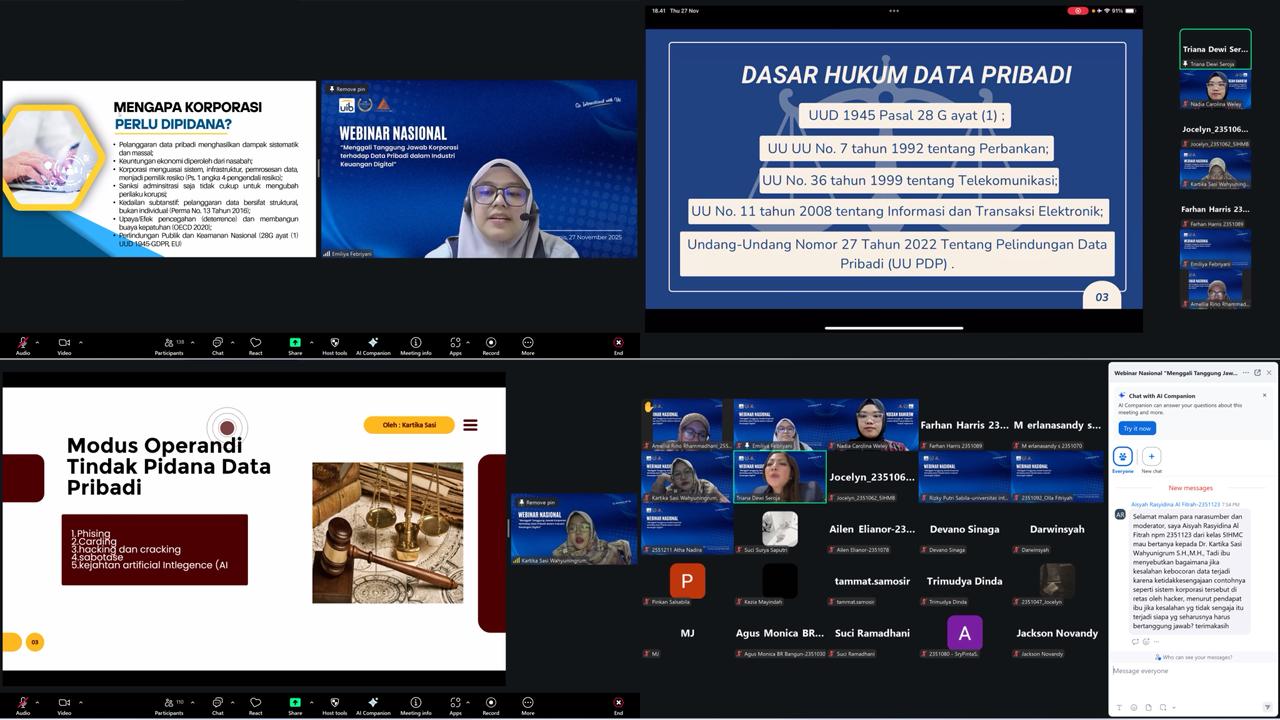Image resolution: width=1280 pixels, height=720 pixels.
Task: Expand the Audio options chevron
Action: [x=36, y=702]
